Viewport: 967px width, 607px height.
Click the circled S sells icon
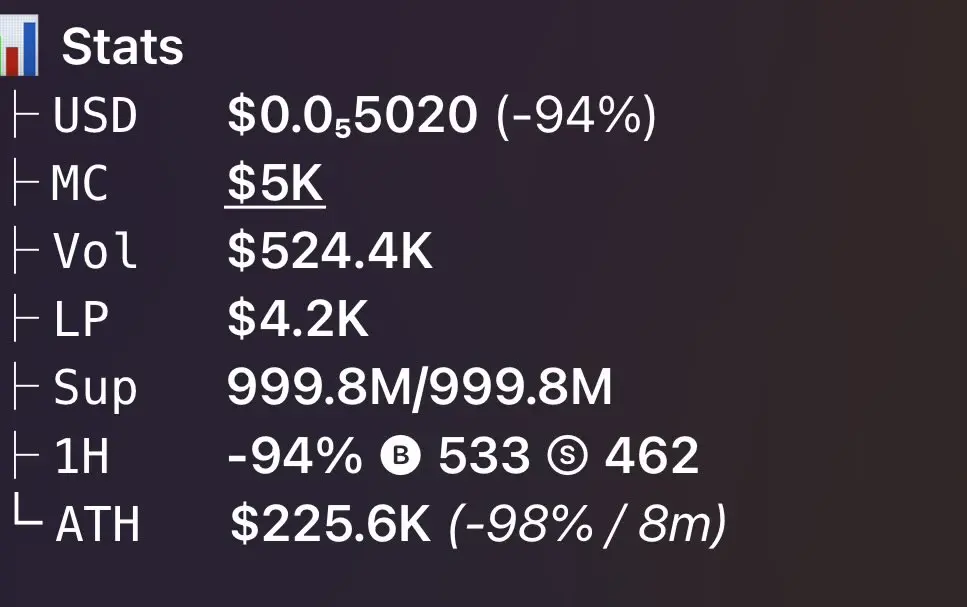(566, 457)
